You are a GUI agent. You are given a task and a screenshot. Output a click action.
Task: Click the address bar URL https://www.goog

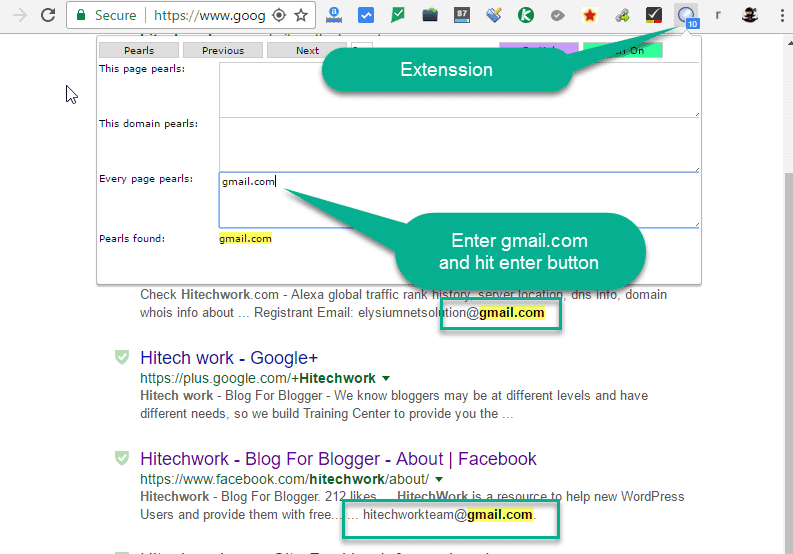209,15
